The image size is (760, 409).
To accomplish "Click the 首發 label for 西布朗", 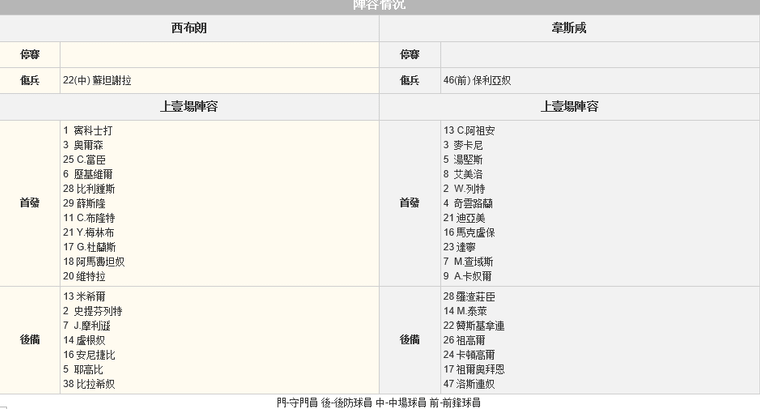I will pyautogui.click(x=30, y=203).
